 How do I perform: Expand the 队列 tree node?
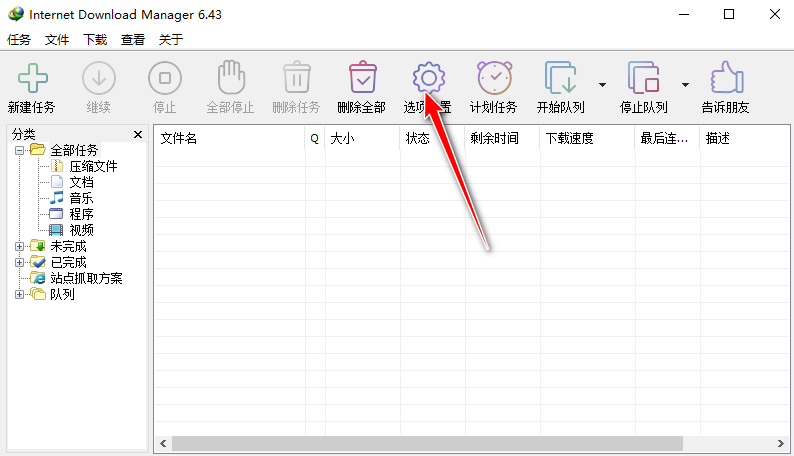pos(19,295)
